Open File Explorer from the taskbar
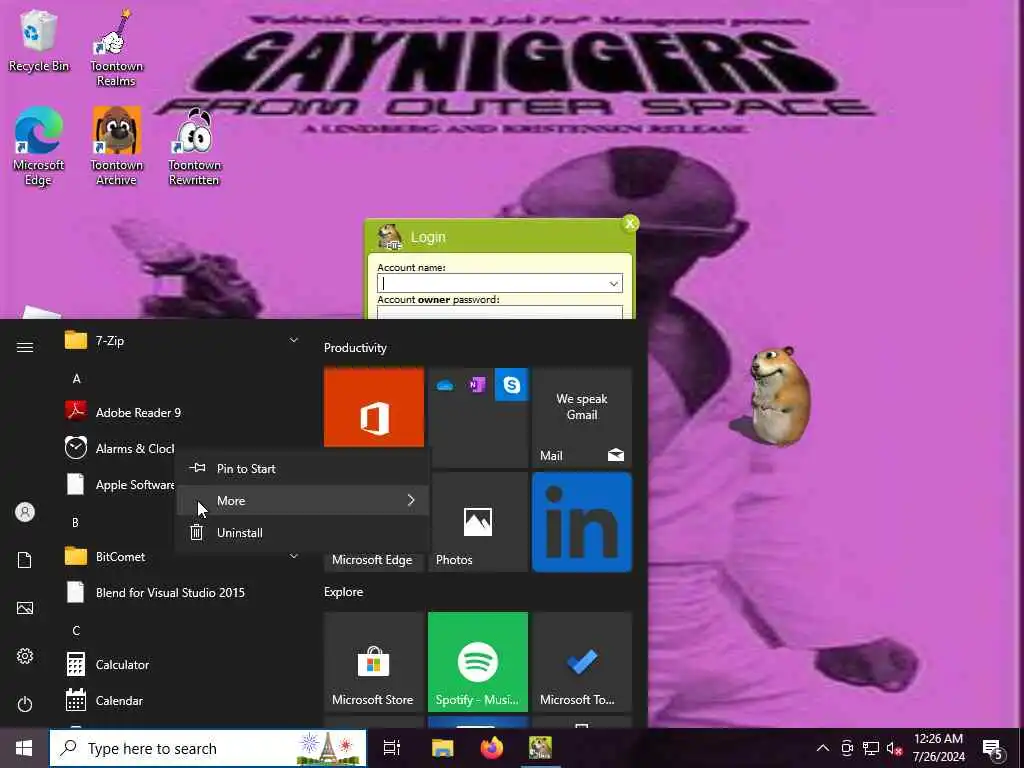1024x768 pixels. tap(442, 748)
